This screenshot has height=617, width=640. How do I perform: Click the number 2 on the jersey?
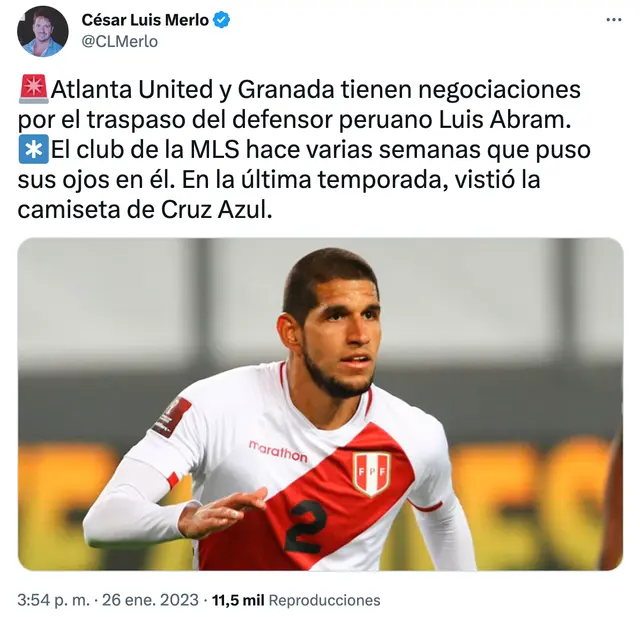(306, 527)
